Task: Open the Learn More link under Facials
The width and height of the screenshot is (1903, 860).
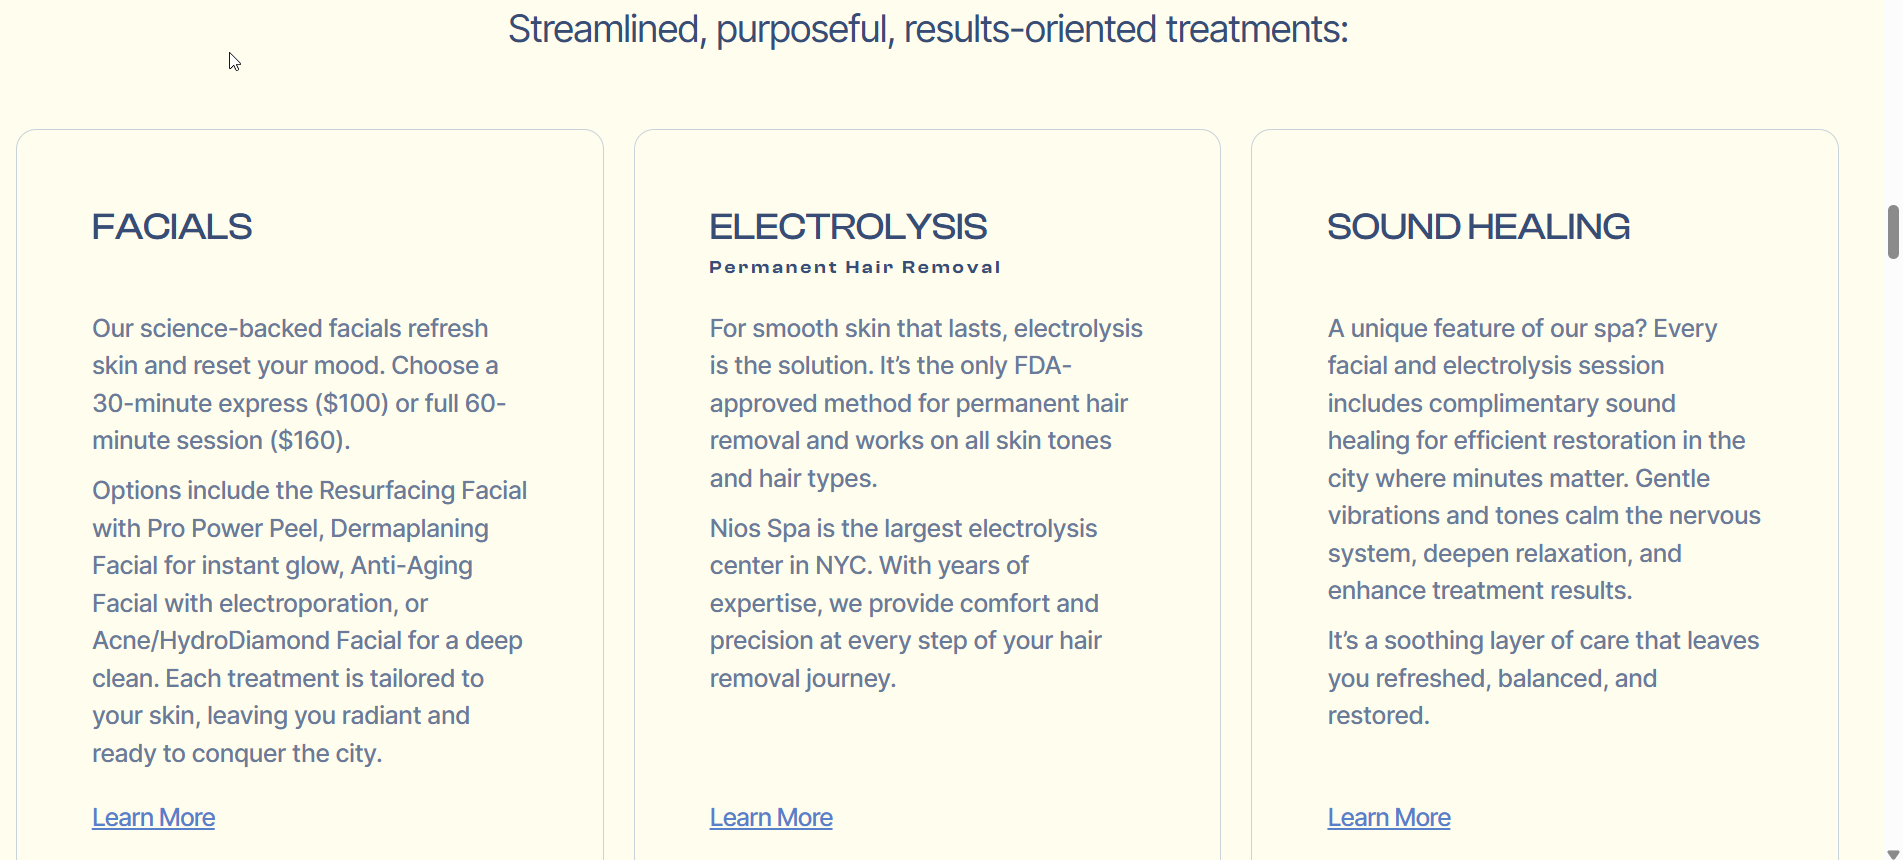Action: tap(153, 817)
